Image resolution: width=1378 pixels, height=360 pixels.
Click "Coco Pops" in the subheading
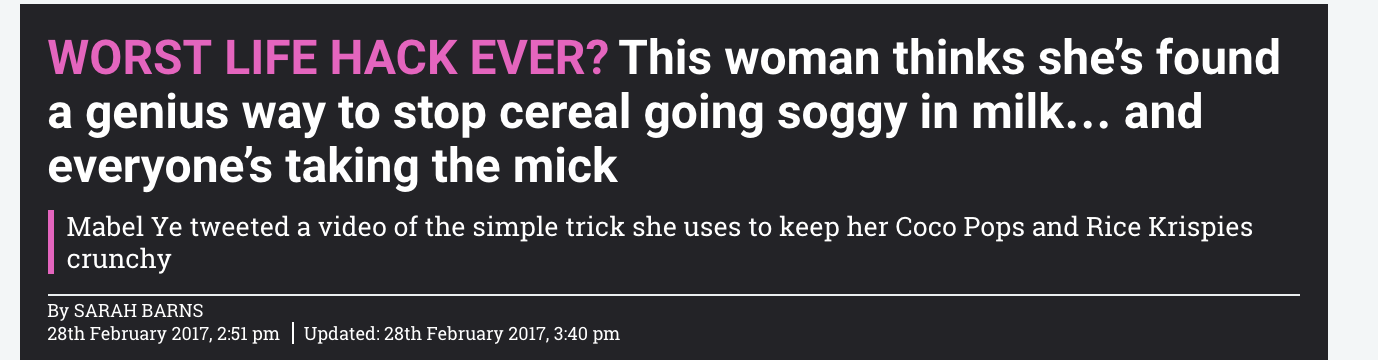[954, 227]
